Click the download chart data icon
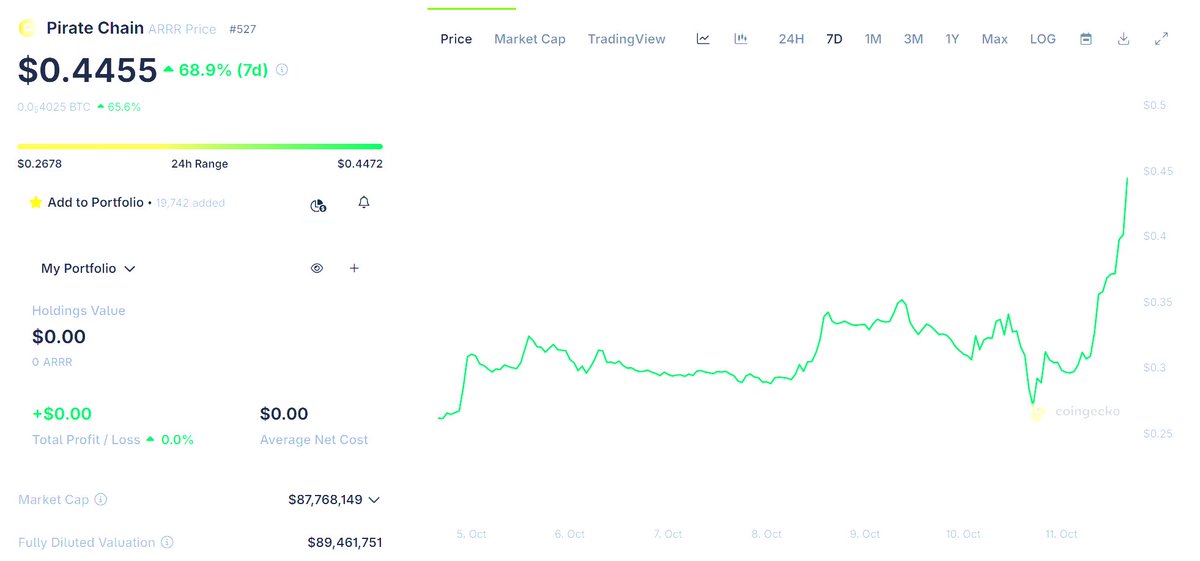The image size is (1200, 561). [1124, 39]
